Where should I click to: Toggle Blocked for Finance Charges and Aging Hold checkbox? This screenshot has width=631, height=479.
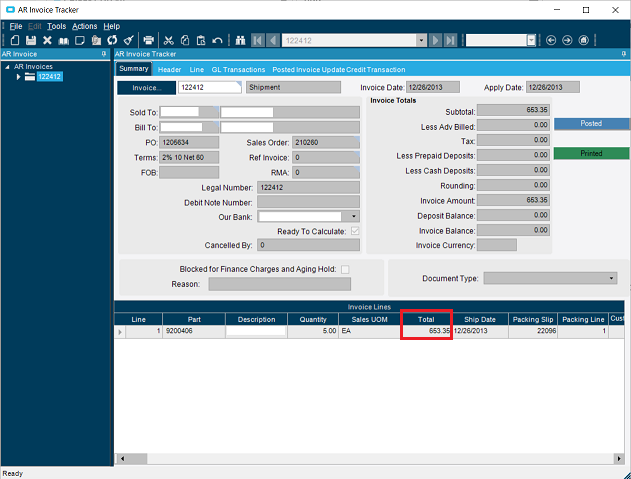(x=345, y=269)
